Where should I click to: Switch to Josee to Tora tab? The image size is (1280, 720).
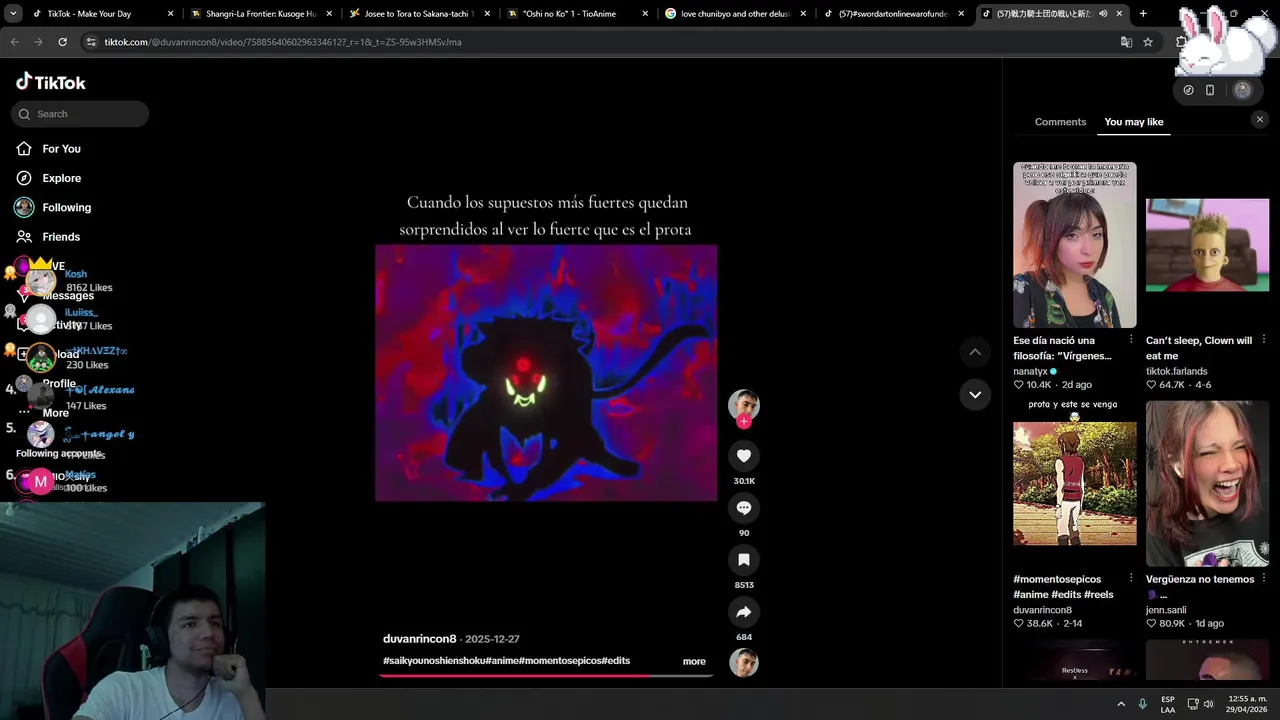click(418, 14)
